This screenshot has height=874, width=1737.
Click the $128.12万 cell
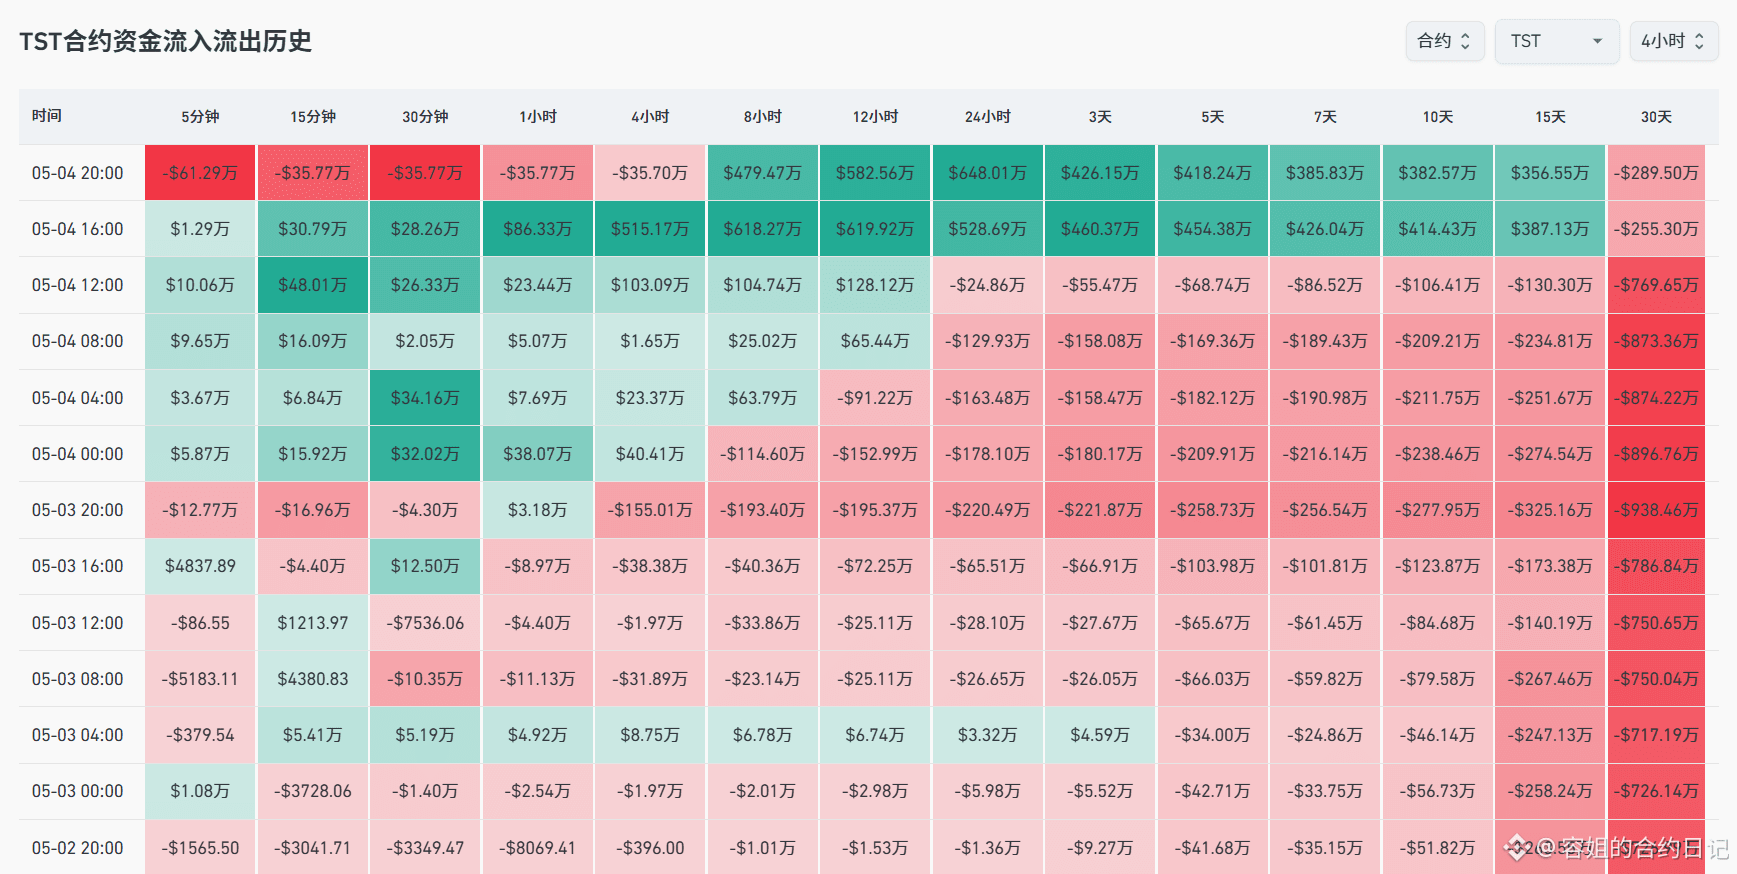tap(875, 285)
